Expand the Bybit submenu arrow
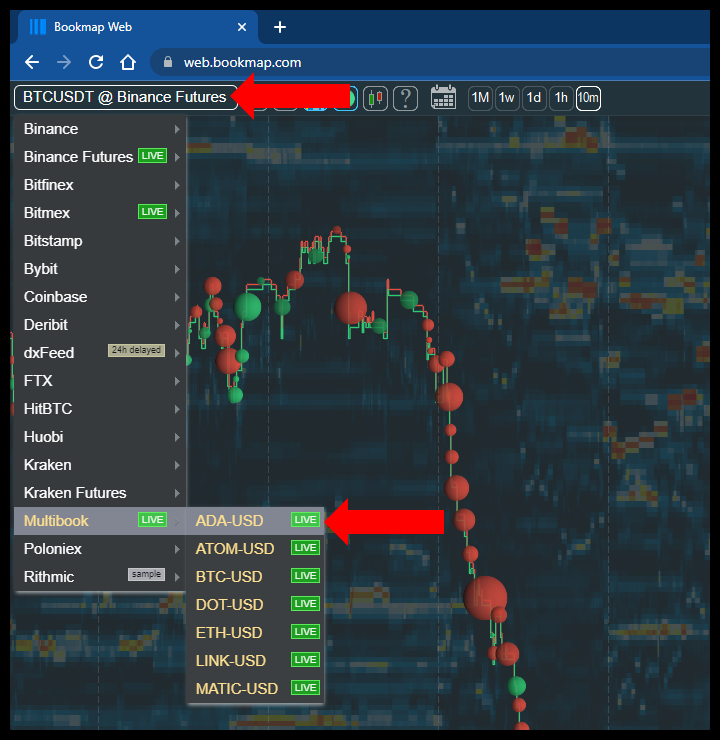 pos(177,269)
